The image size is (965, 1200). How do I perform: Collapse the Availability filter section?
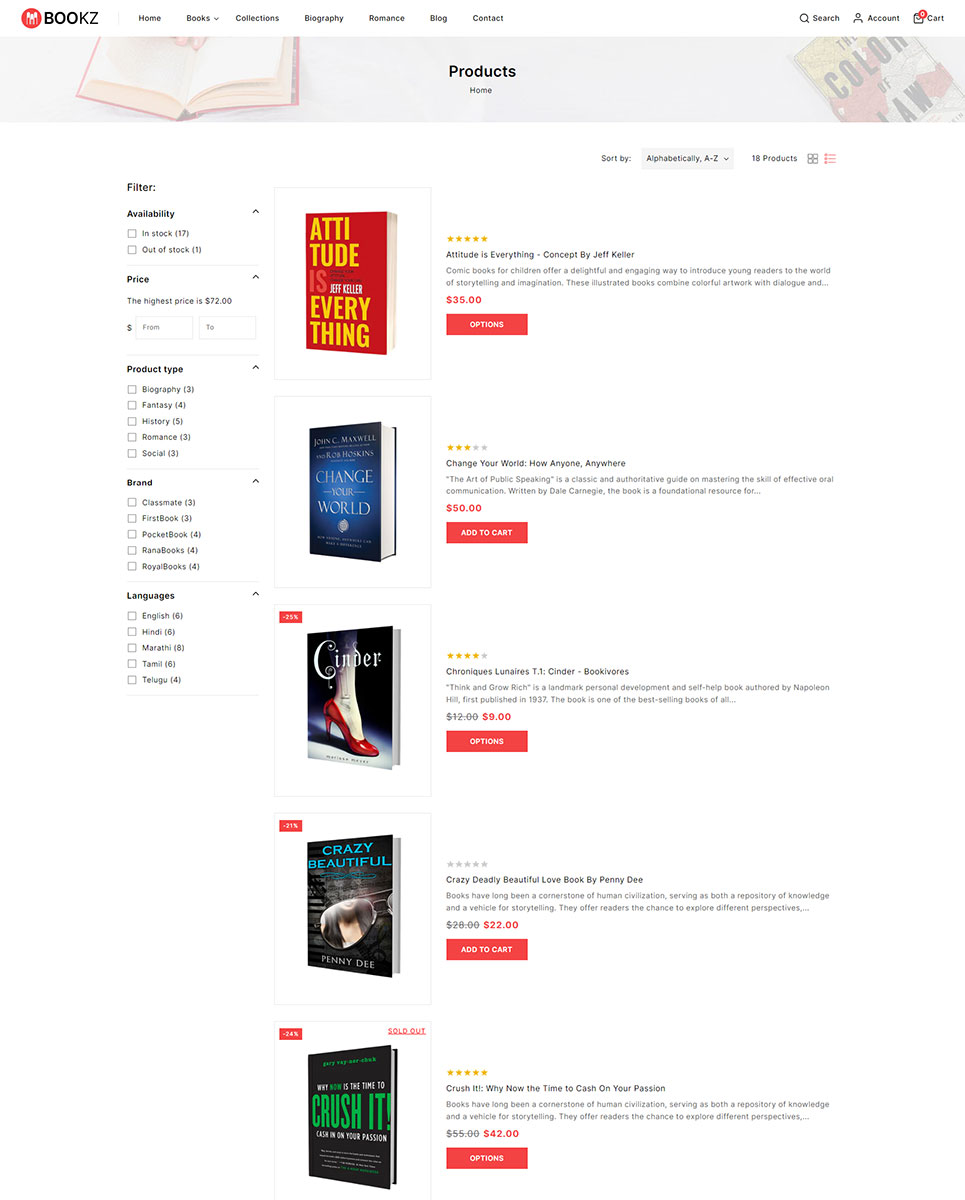255,212
